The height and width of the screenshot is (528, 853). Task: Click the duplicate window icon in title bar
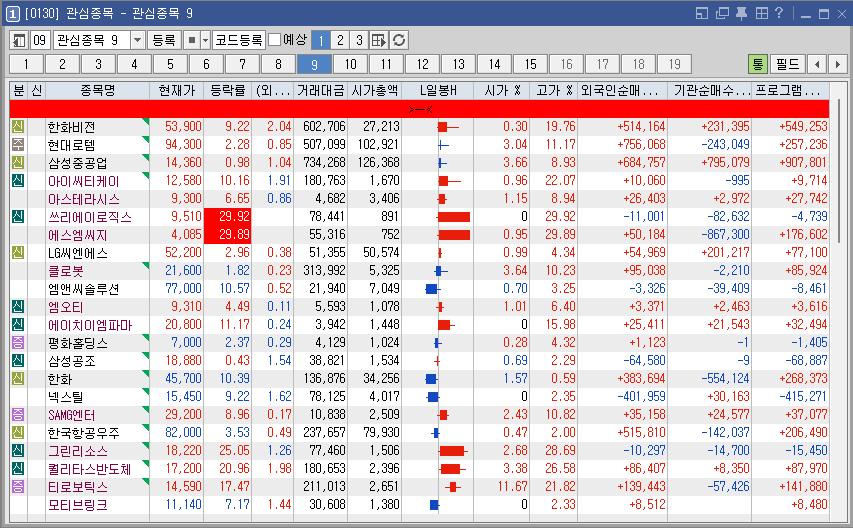[722, 13]
